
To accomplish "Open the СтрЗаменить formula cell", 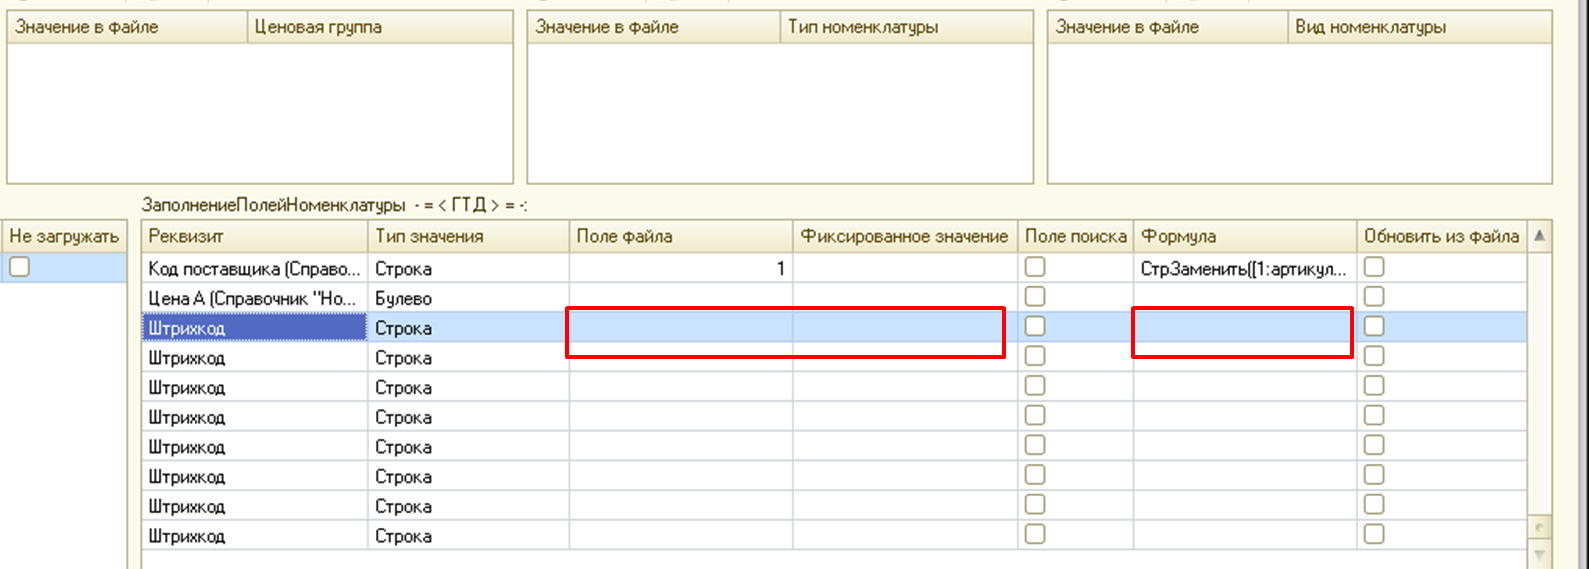I will (1244, 269).
